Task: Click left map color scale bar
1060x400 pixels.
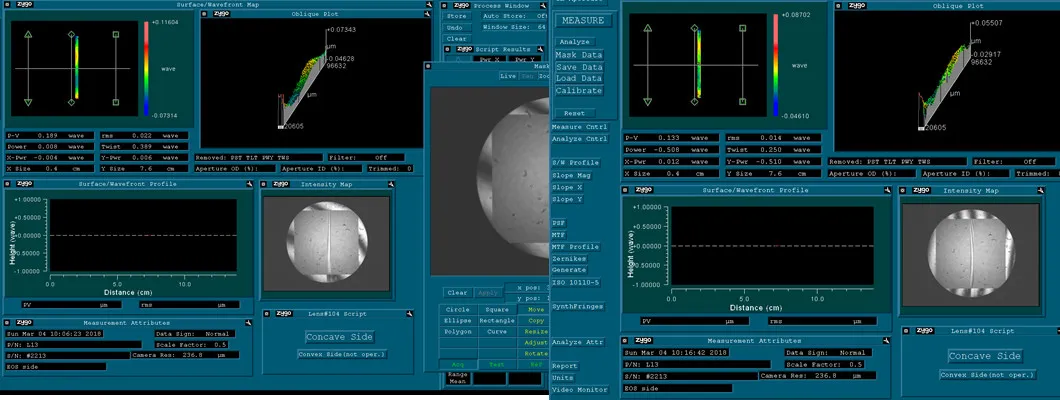Action: click(146, 68)
